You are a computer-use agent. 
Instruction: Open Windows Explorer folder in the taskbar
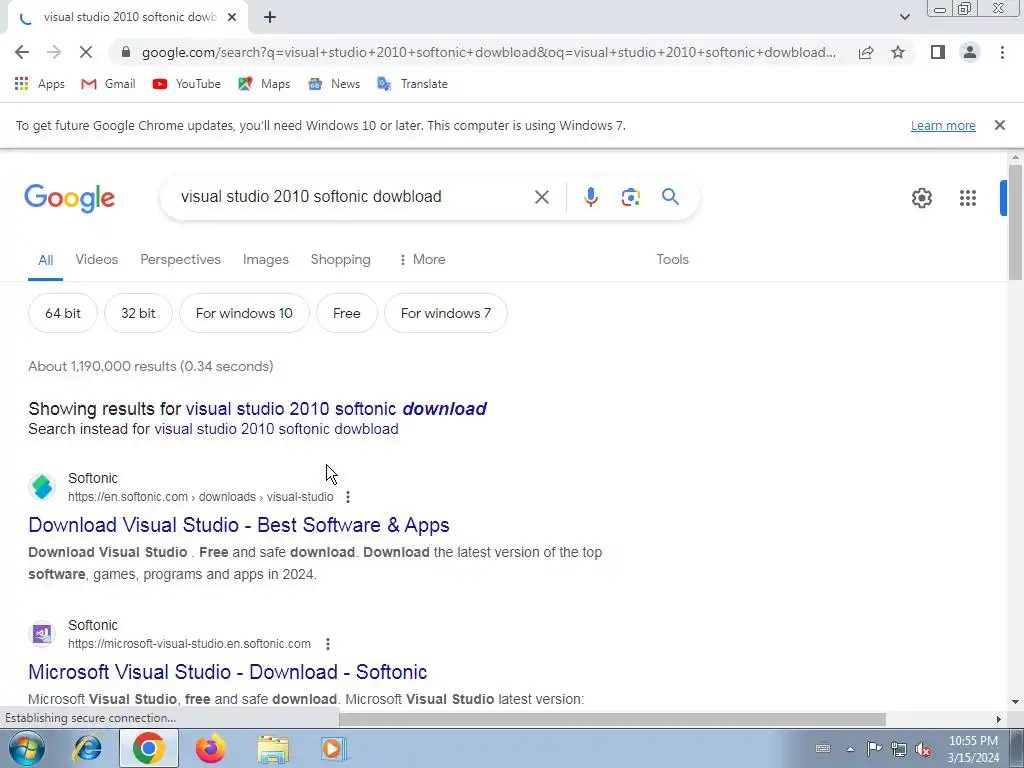(273, 748)
